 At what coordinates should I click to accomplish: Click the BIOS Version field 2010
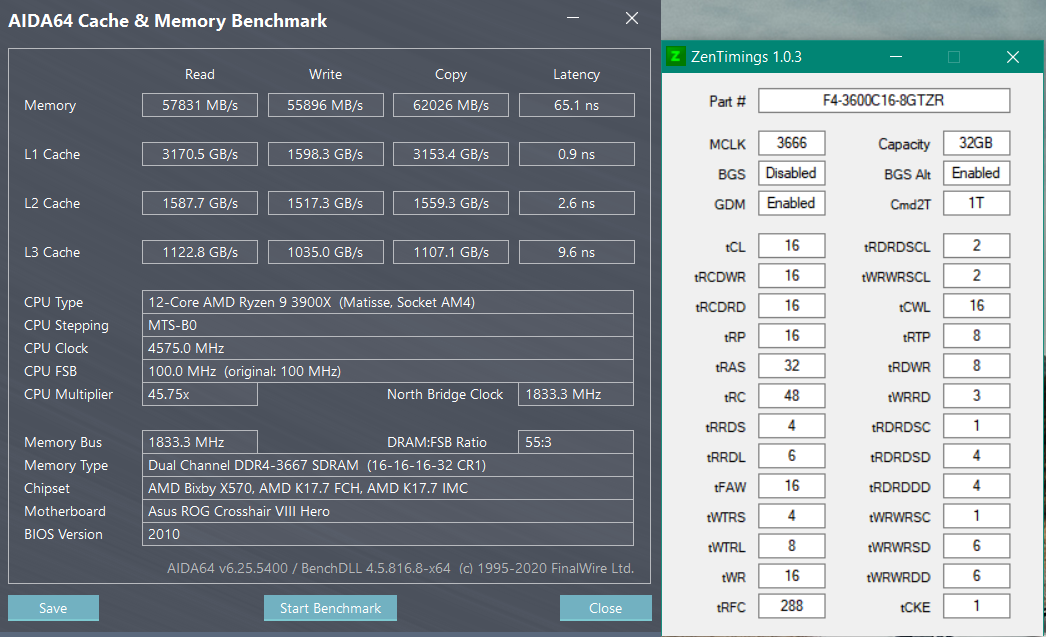388,534
